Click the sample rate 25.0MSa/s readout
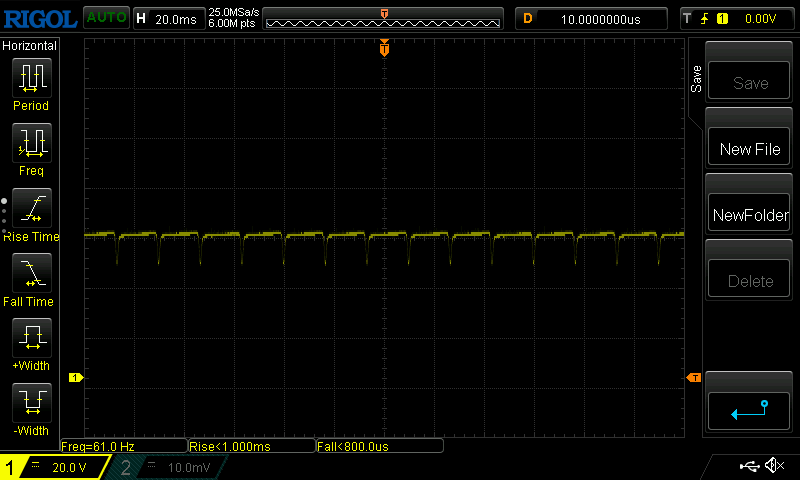This screenshot has height=480, width=800. [x=234, y=12]
